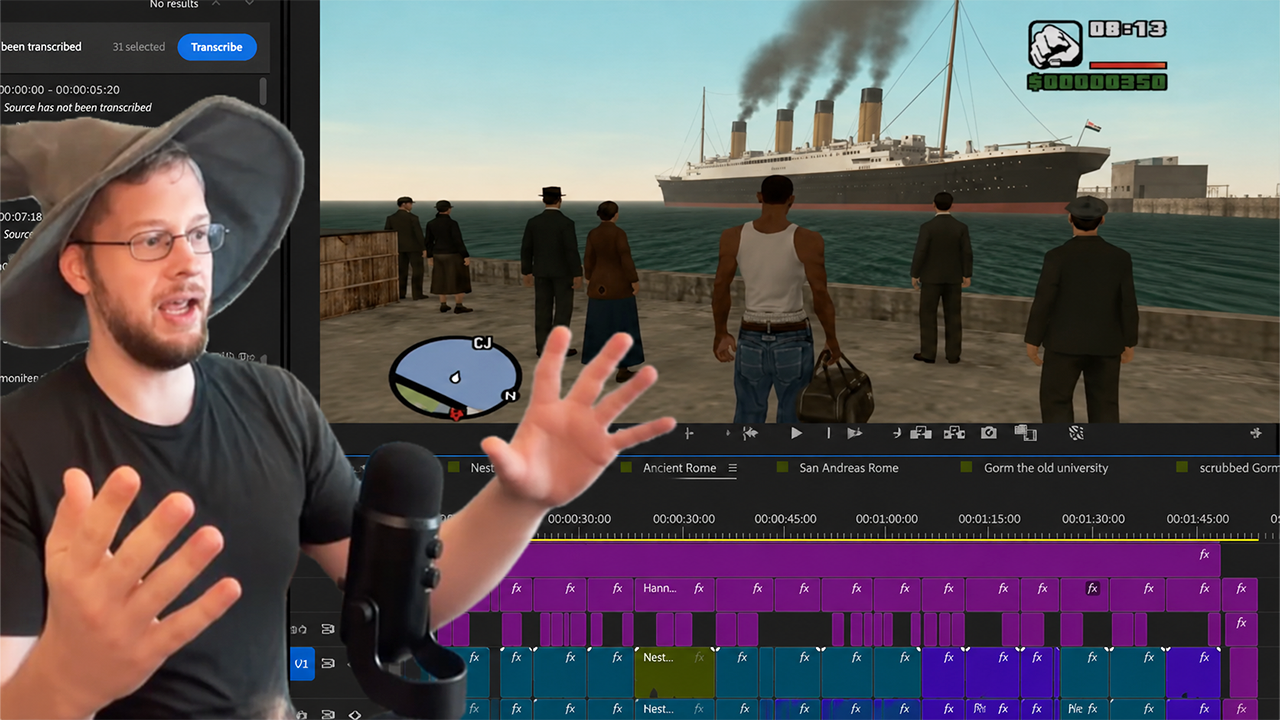Click the blue Transcribe button

[217, 47]
